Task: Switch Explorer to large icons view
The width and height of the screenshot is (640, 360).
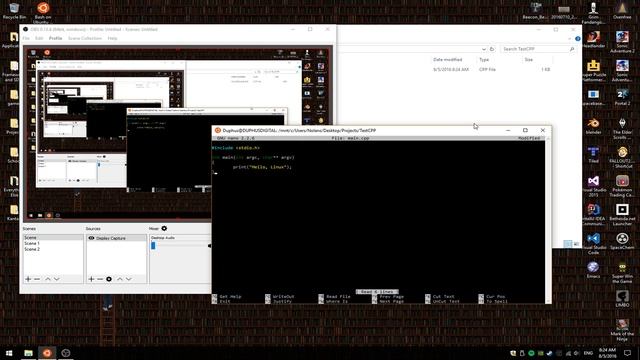Action: pyautogui.click(x=576, y=244)
